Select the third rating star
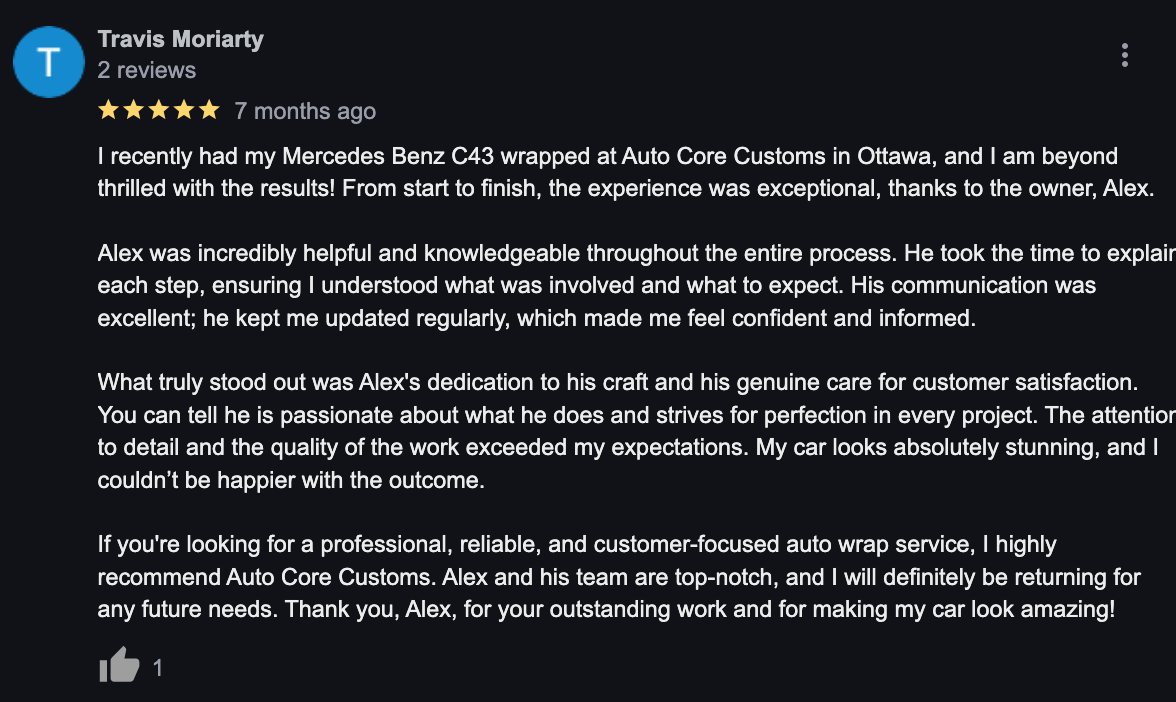1176x702 pixels. [159, 110]
